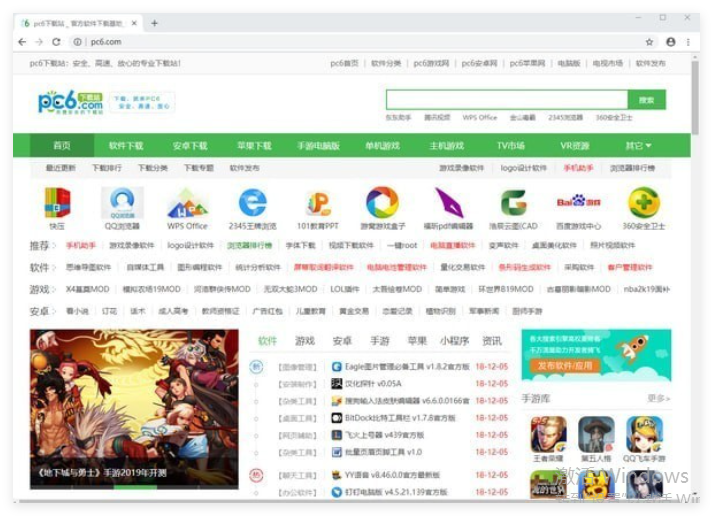Switch to the 资讯 list tab
The height and width of the screenshot is (516, 713).
click(x=492, y=341)
